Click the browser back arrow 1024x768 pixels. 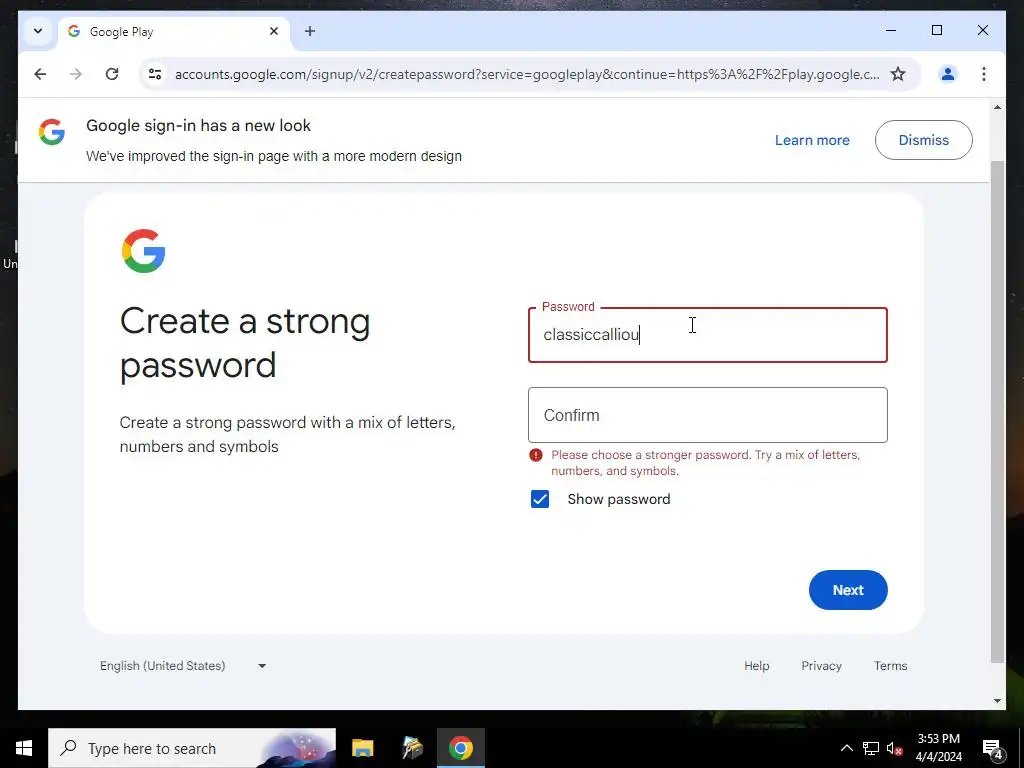(40, 74)
